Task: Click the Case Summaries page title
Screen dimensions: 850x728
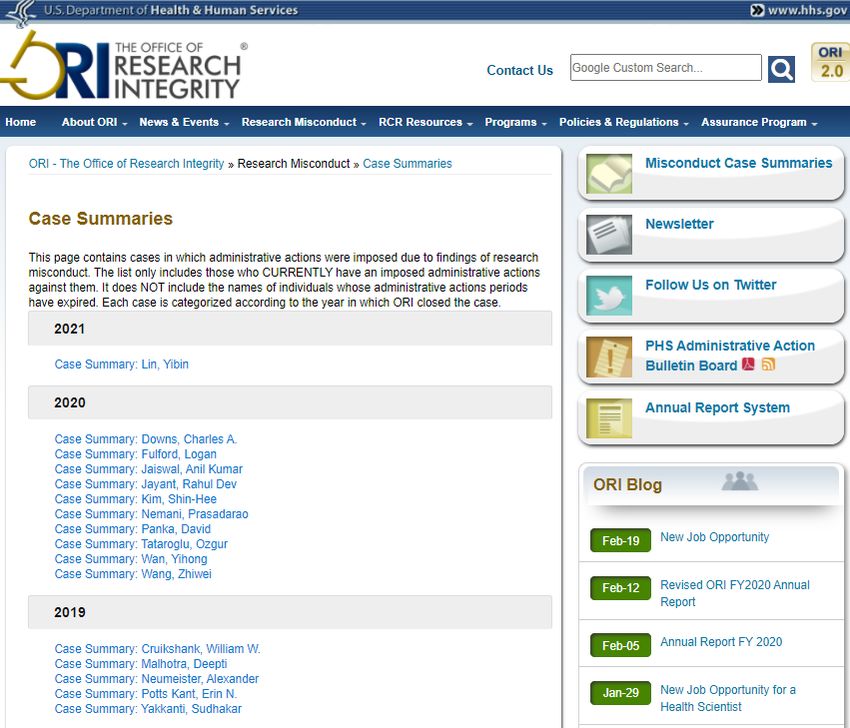Action: pos(100,218)
